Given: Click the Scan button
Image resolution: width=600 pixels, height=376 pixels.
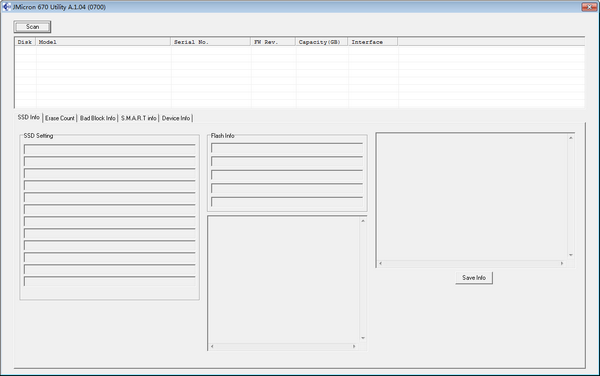Looking at the screenshot, I should tap(32, 27).
